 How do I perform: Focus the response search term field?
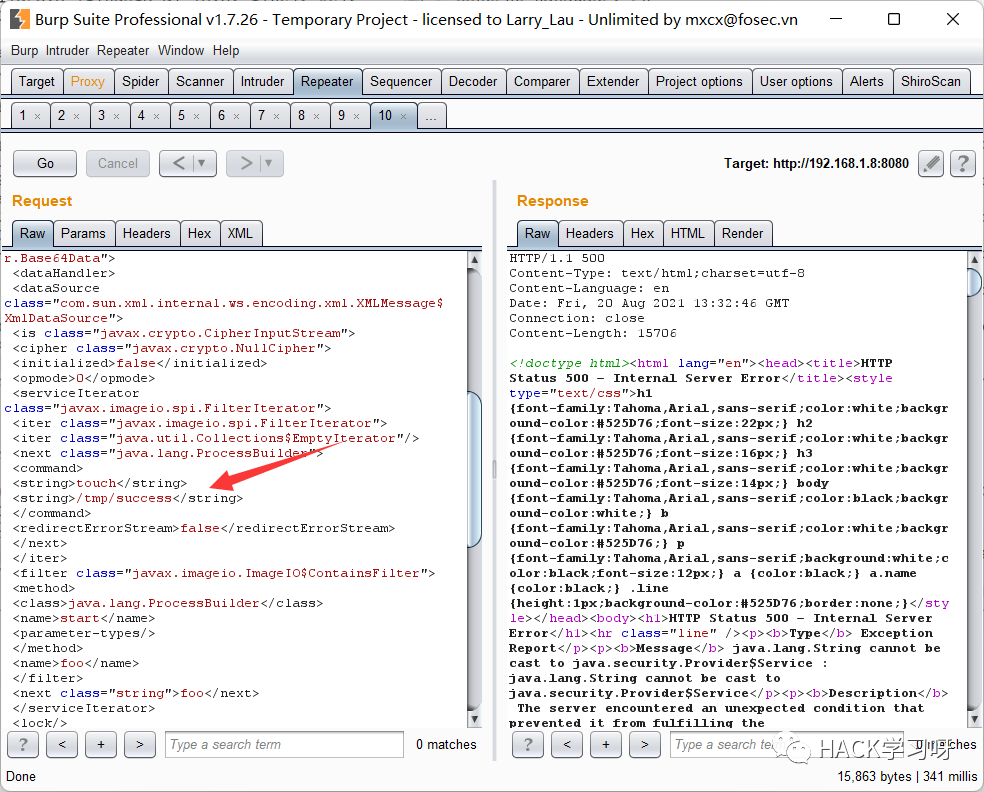point(789,744)
